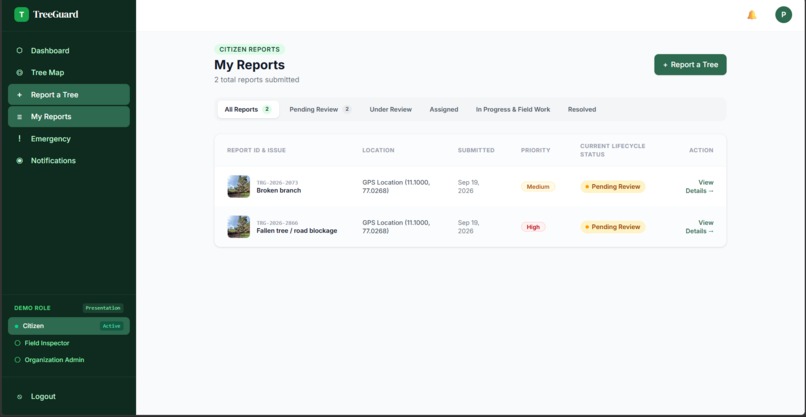Click the Medium priority badge
Screen dimensions: 806x417
[x=538, y=187]
